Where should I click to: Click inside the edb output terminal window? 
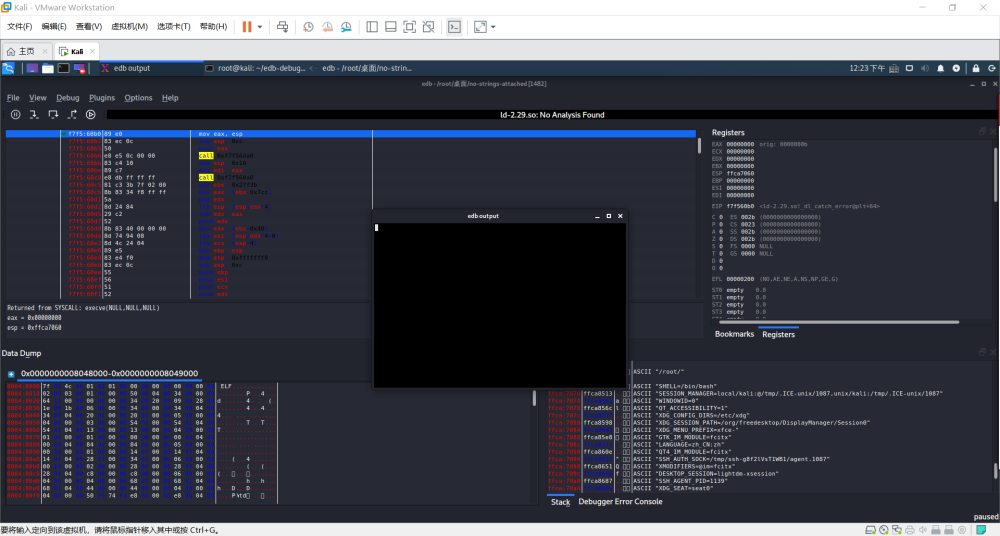pyautogui.click(x=499, y=305)
